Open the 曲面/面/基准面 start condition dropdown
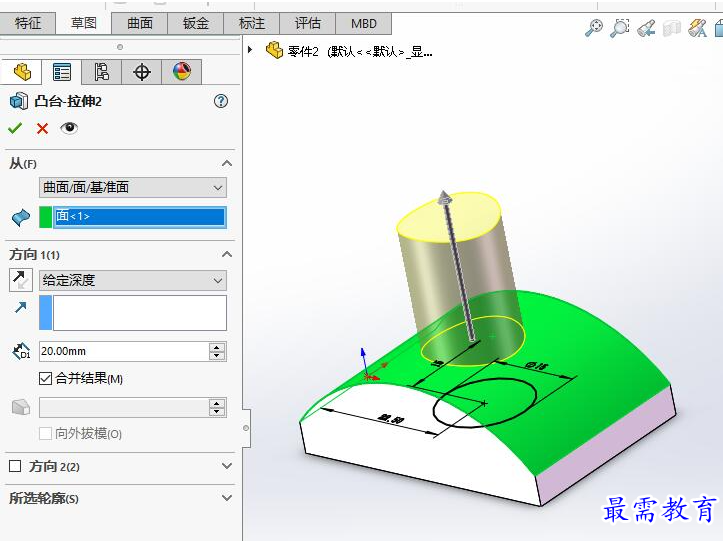725x541 pixels. [x=133, y=188]
